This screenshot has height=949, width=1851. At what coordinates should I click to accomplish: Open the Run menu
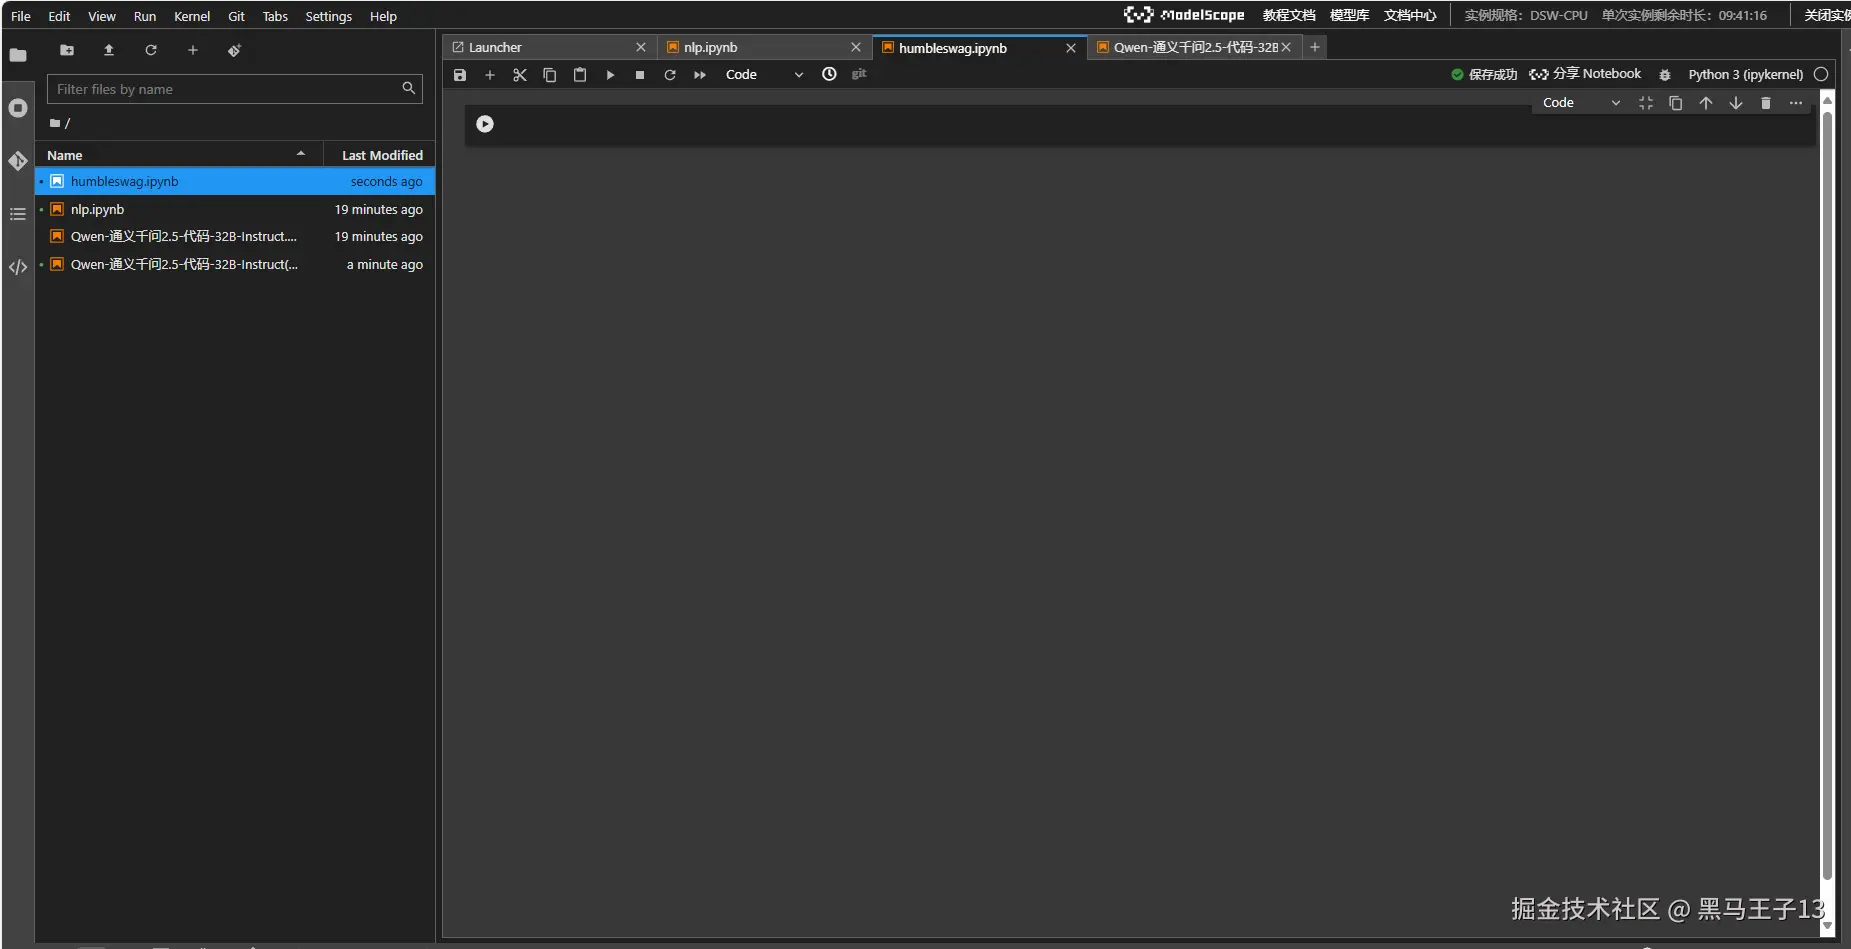[145, 16]
